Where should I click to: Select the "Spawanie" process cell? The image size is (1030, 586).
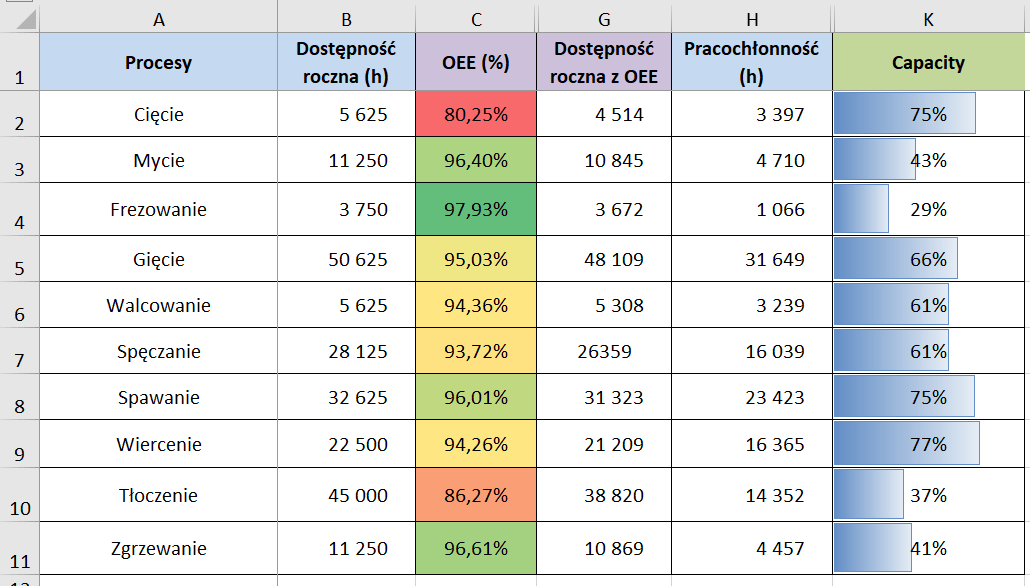pyautogui.click(x=159, y=397)
